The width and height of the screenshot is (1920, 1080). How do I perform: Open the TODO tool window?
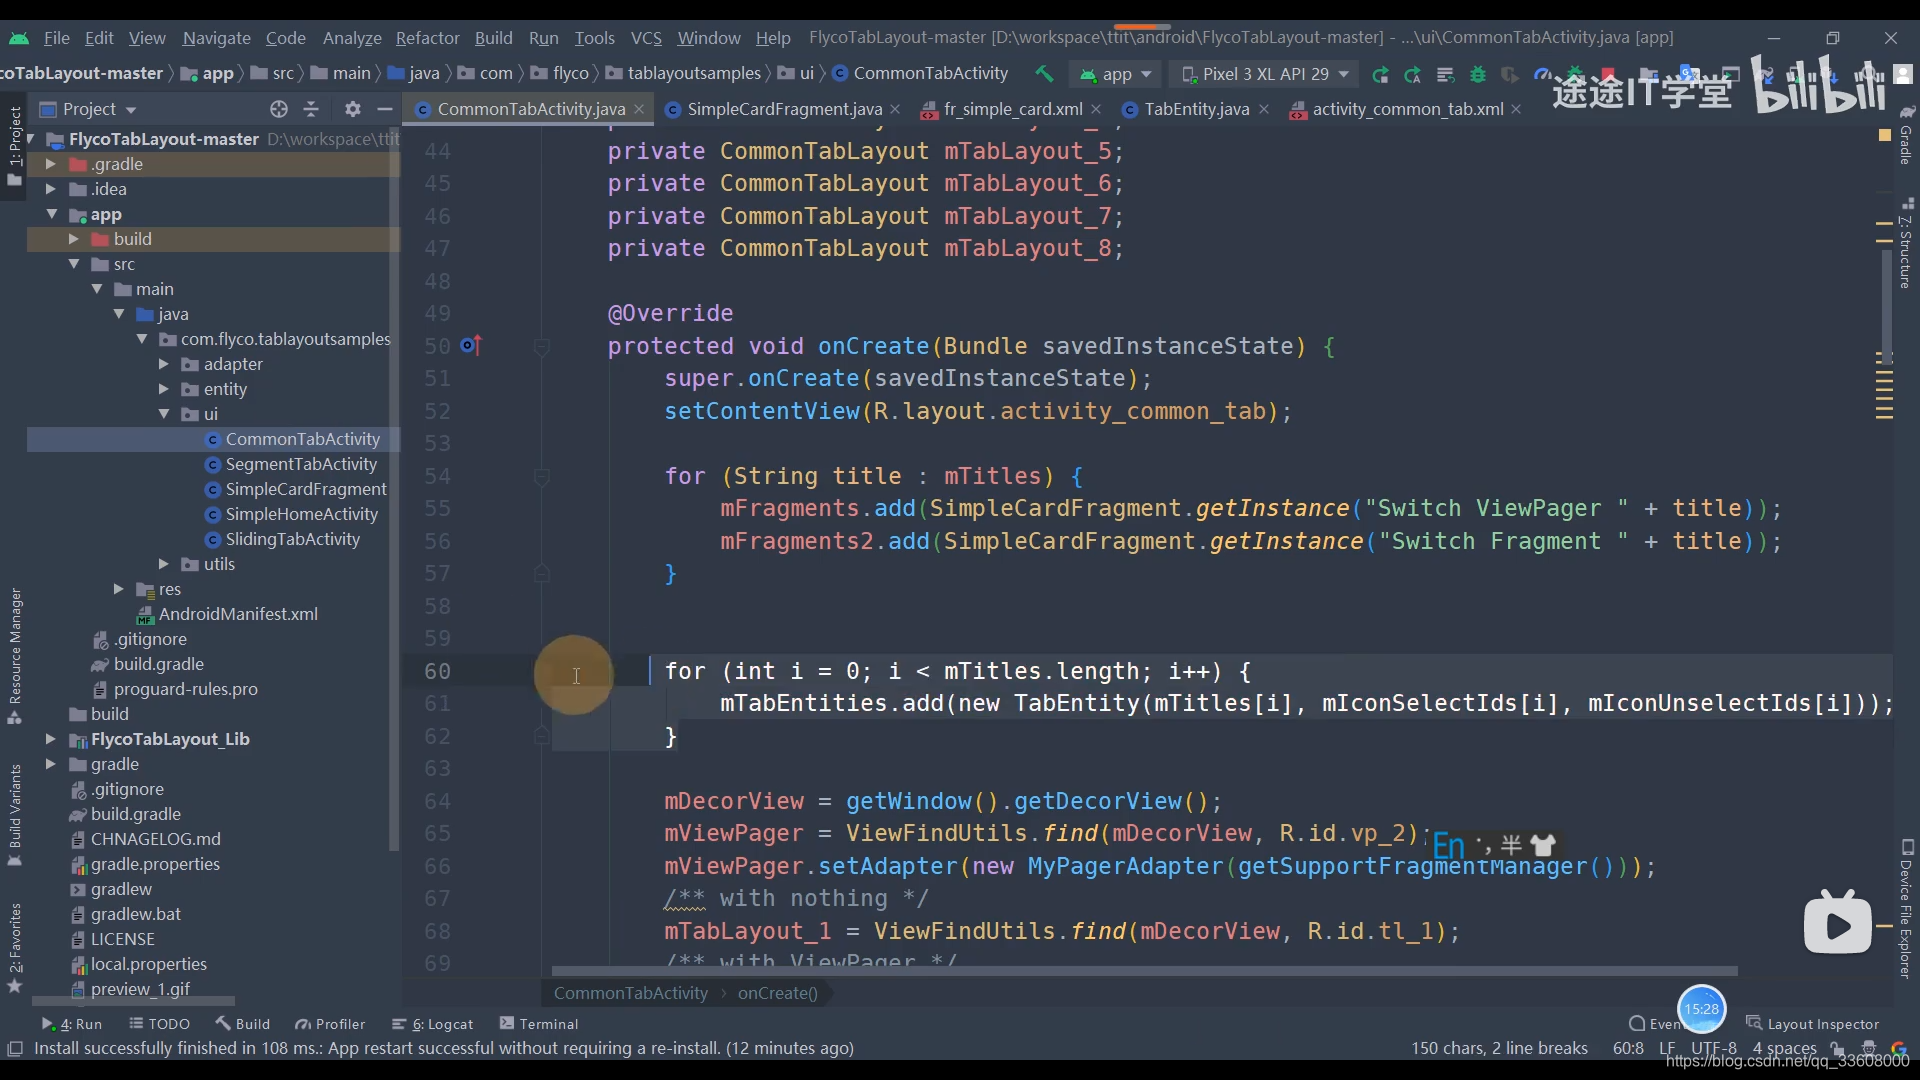point(160,1024)
